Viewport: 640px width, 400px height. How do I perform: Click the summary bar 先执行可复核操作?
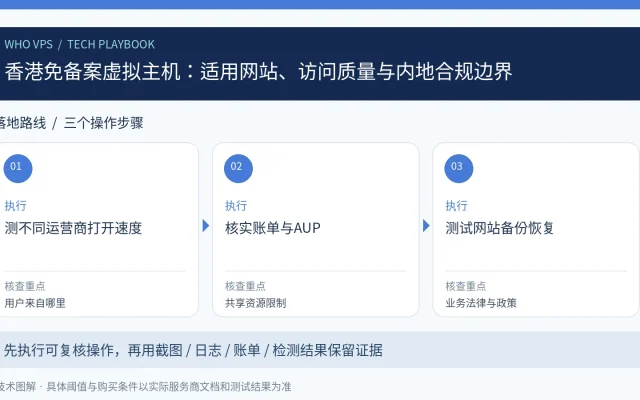tap(320, 350)
